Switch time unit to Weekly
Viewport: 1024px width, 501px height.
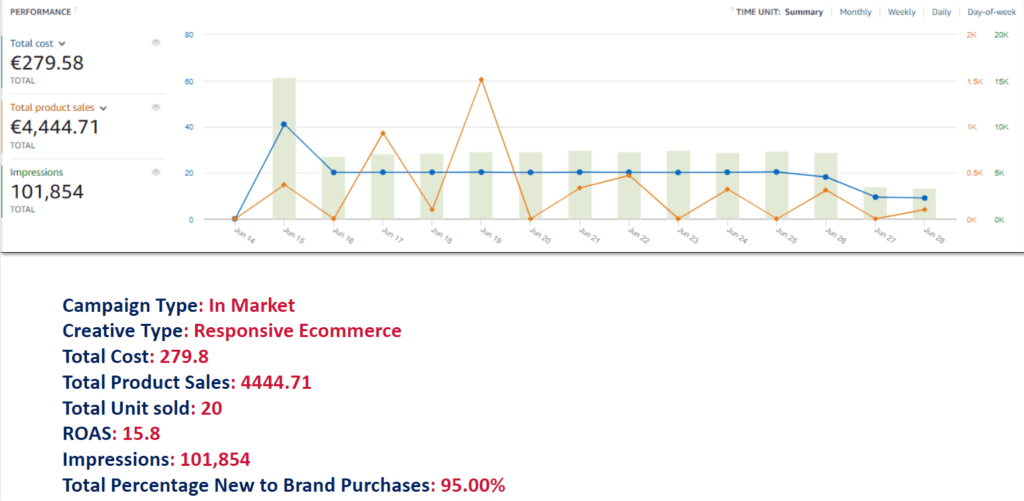[901, 12]
